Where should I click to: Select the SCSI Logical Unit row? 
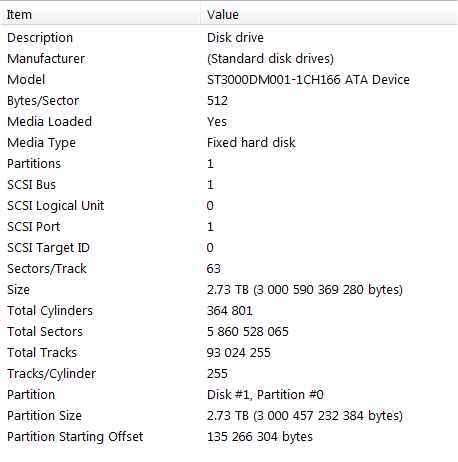coord(229,206)
